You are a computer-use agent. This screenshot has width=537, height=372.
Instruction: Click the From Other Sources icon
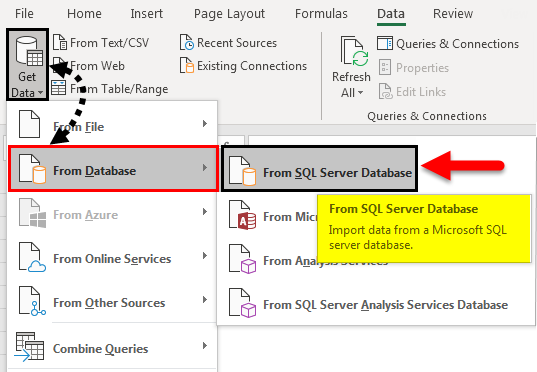click(32, 301)
